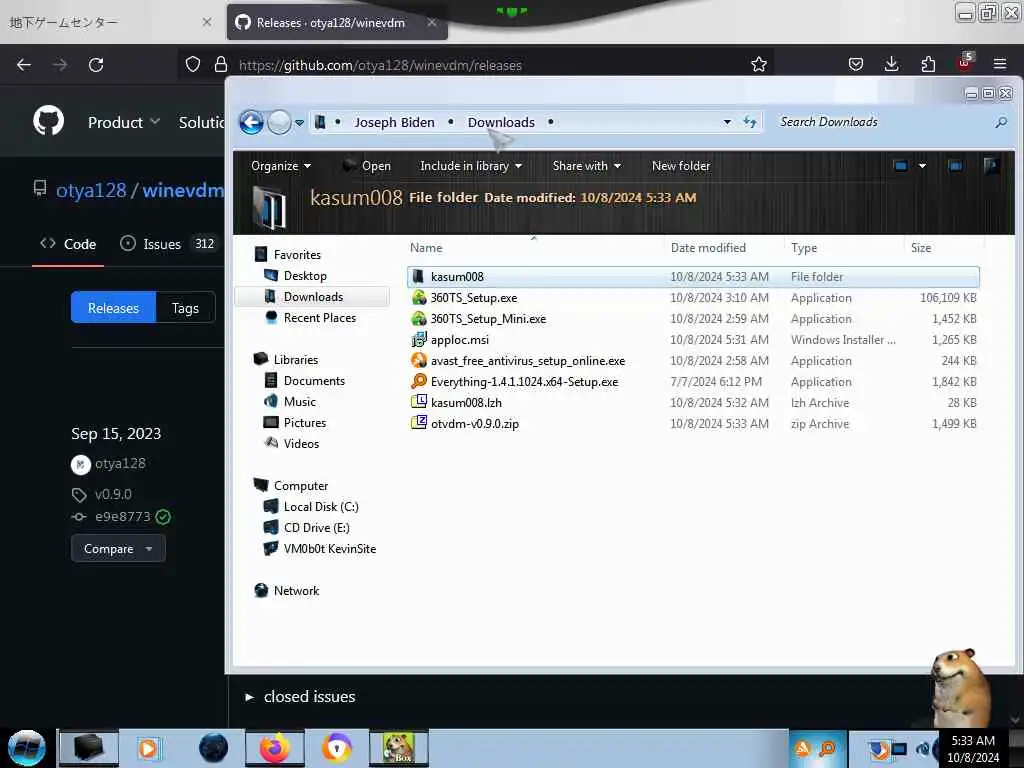
Task: Click the Pocket save icon in Firefox
Action: point(856,64)
